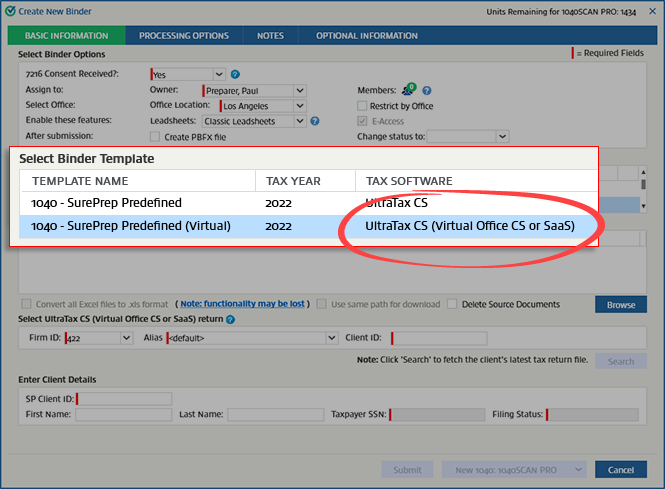Click the SP Client ID input field

(x=124, y=399)
